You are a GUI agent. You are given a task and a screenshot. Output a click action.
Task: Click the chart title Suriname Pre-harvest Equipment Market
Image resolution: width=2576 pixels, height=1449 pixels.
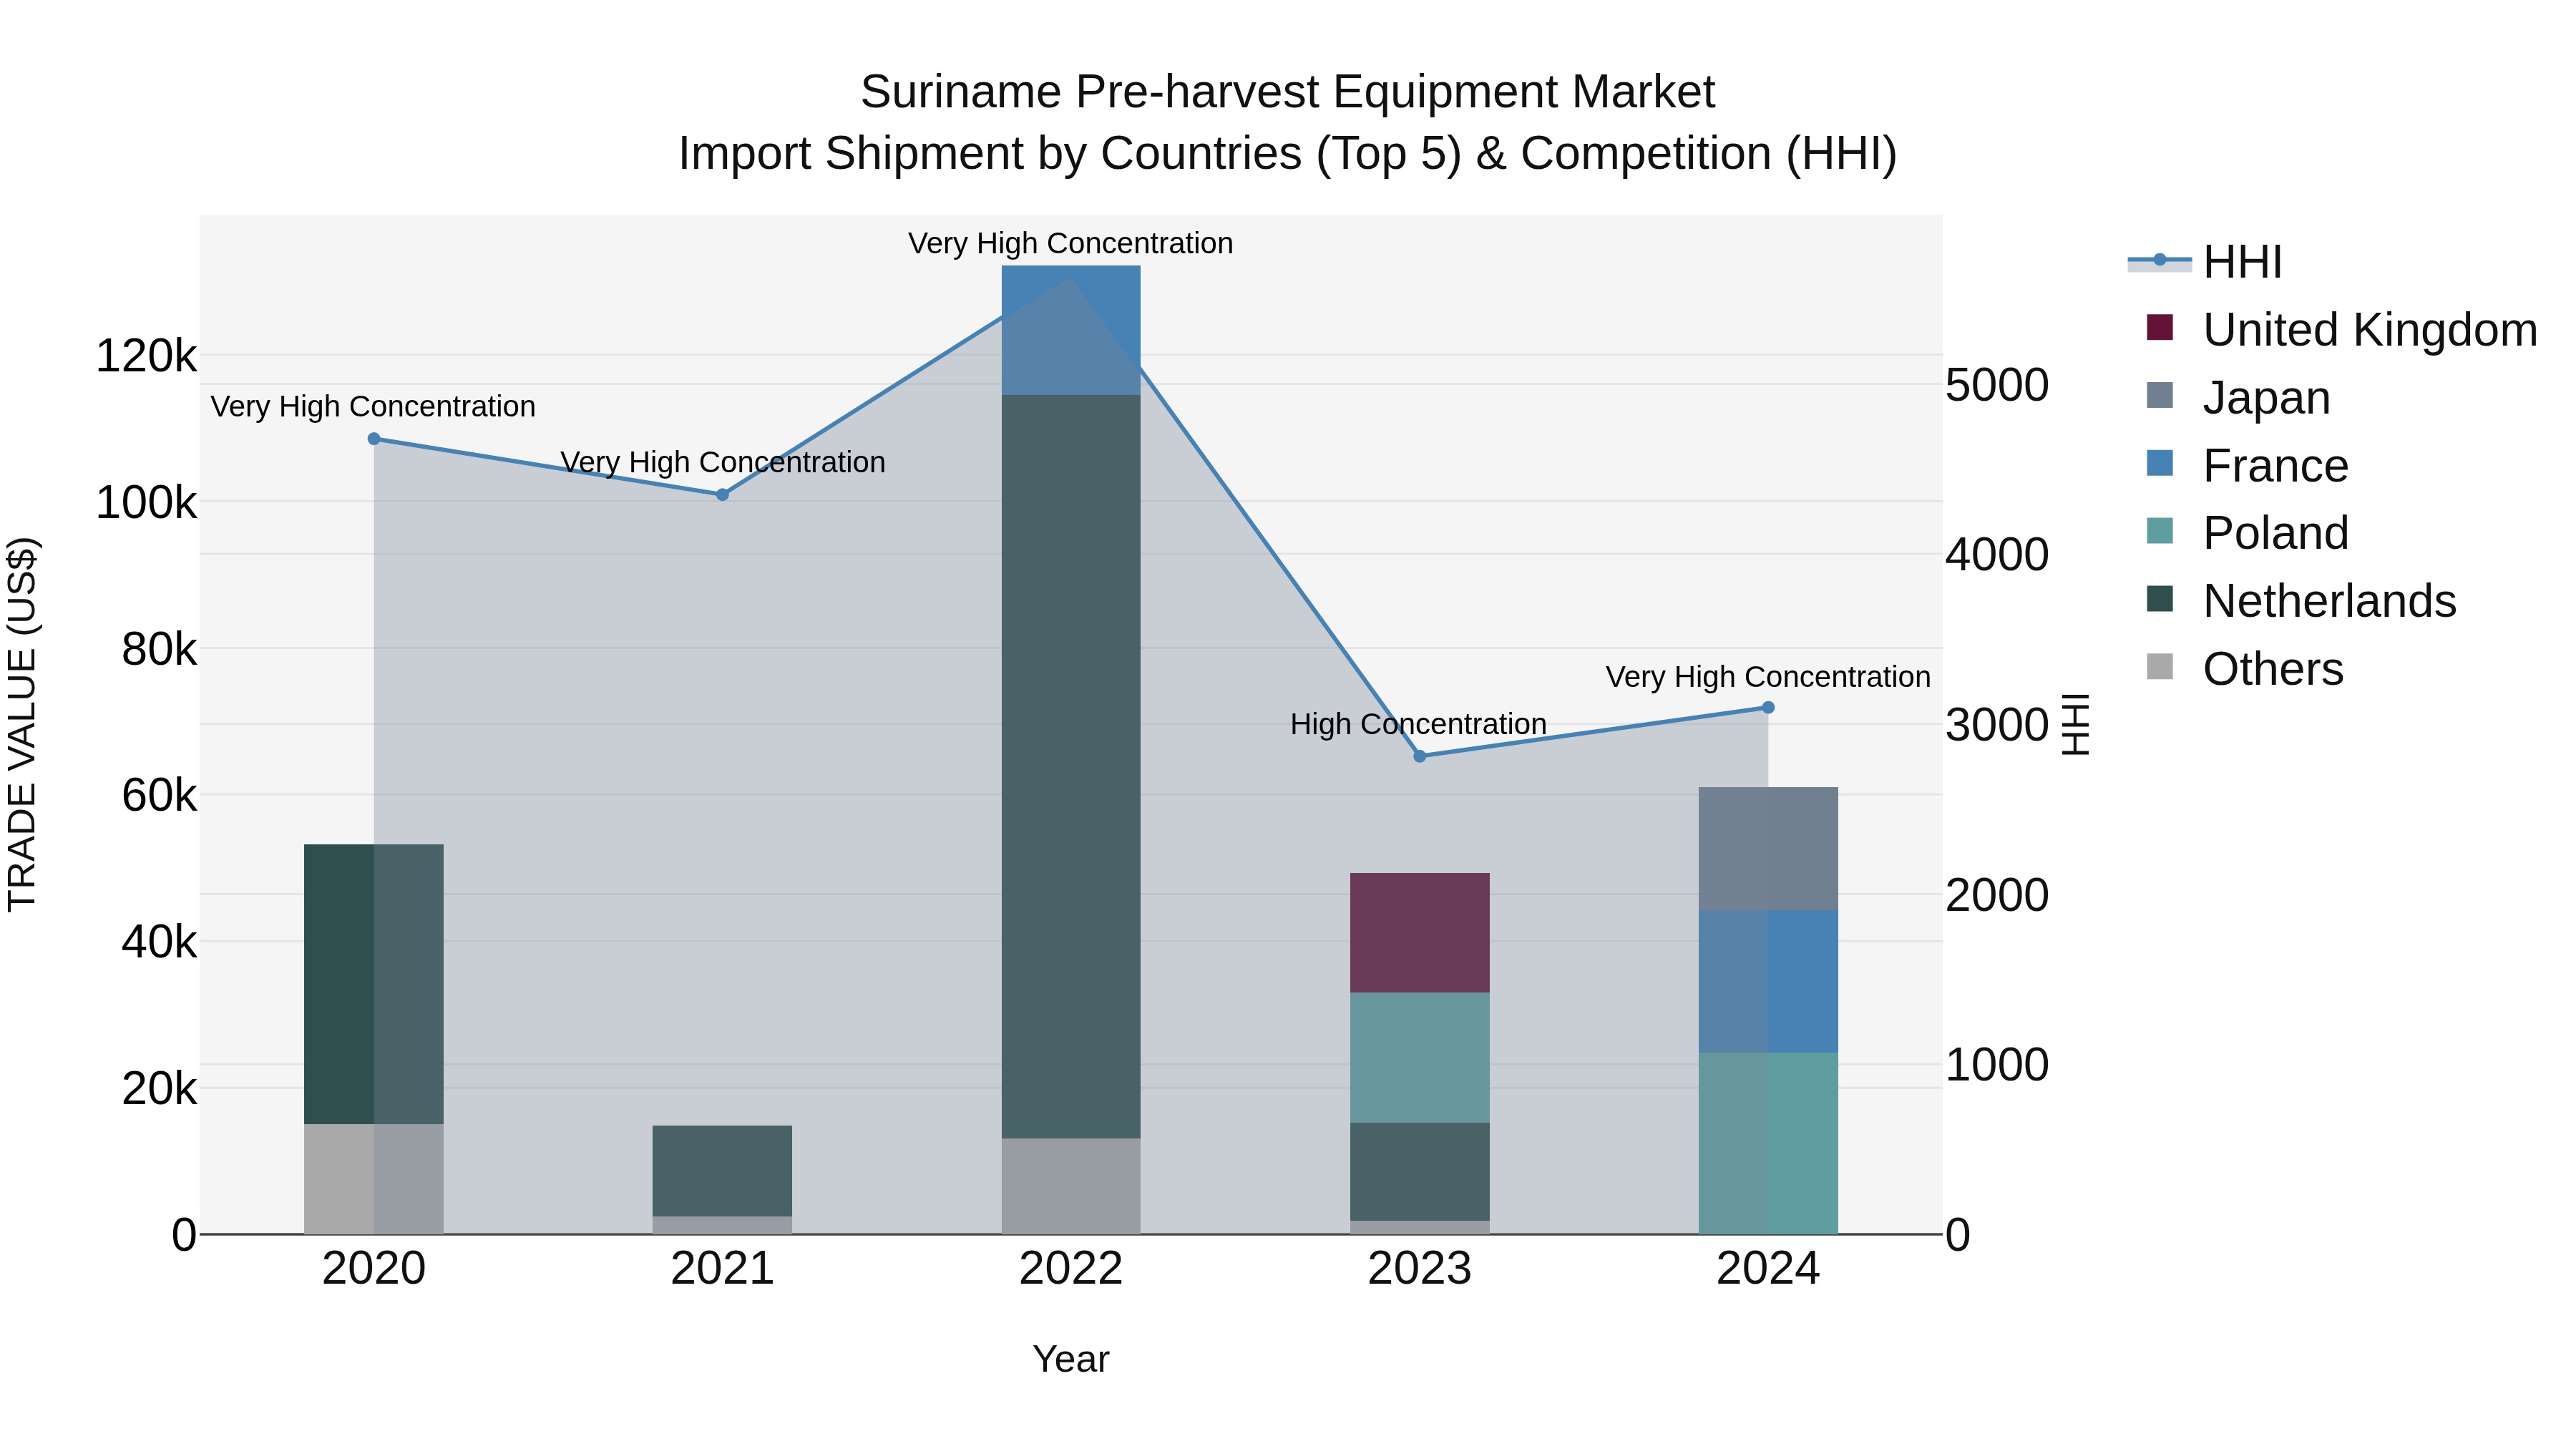pos(1288,92)
